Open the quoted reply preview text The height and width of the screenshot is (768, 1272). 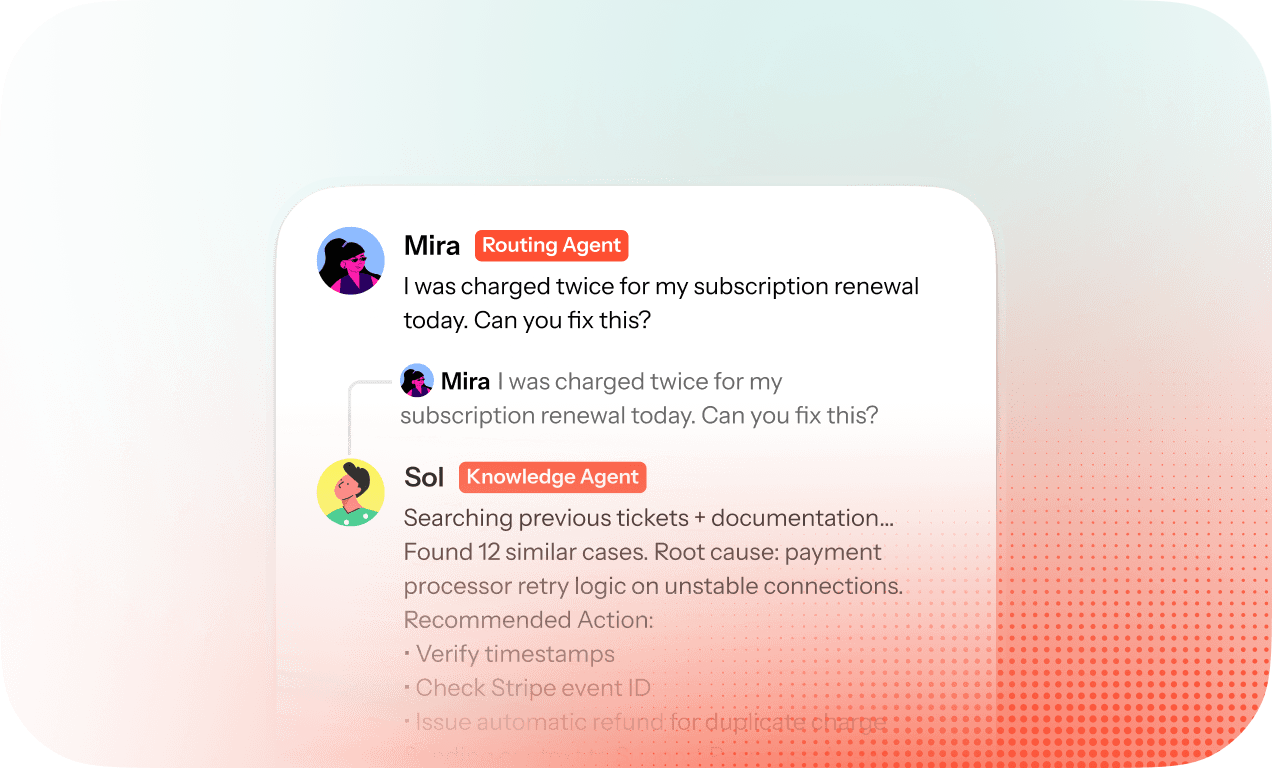point(639,398)
